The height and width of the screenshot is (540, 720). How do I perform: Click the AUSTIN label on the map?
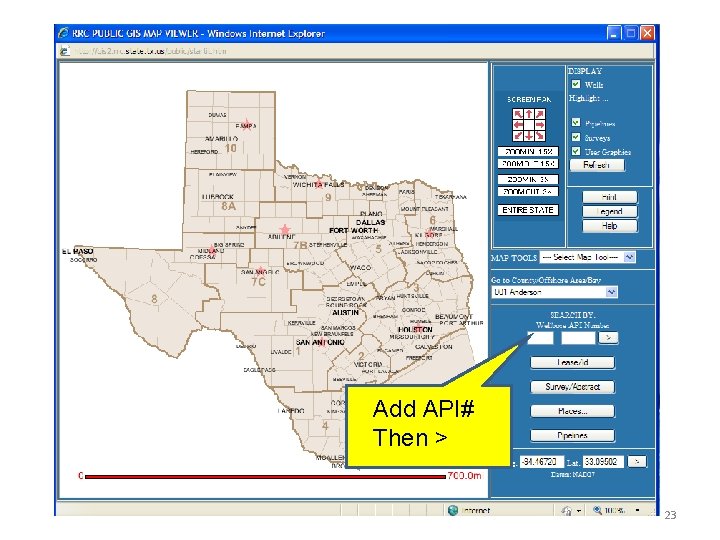click(x=345, y=313)
